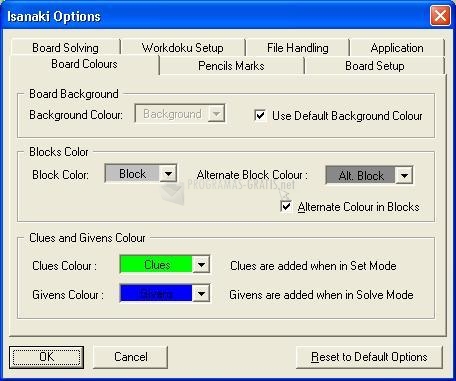Screen dimensions: 456x381
Task: Switch to the Board Solving tab
Action: pyautogui.click(x=65, y=48)
